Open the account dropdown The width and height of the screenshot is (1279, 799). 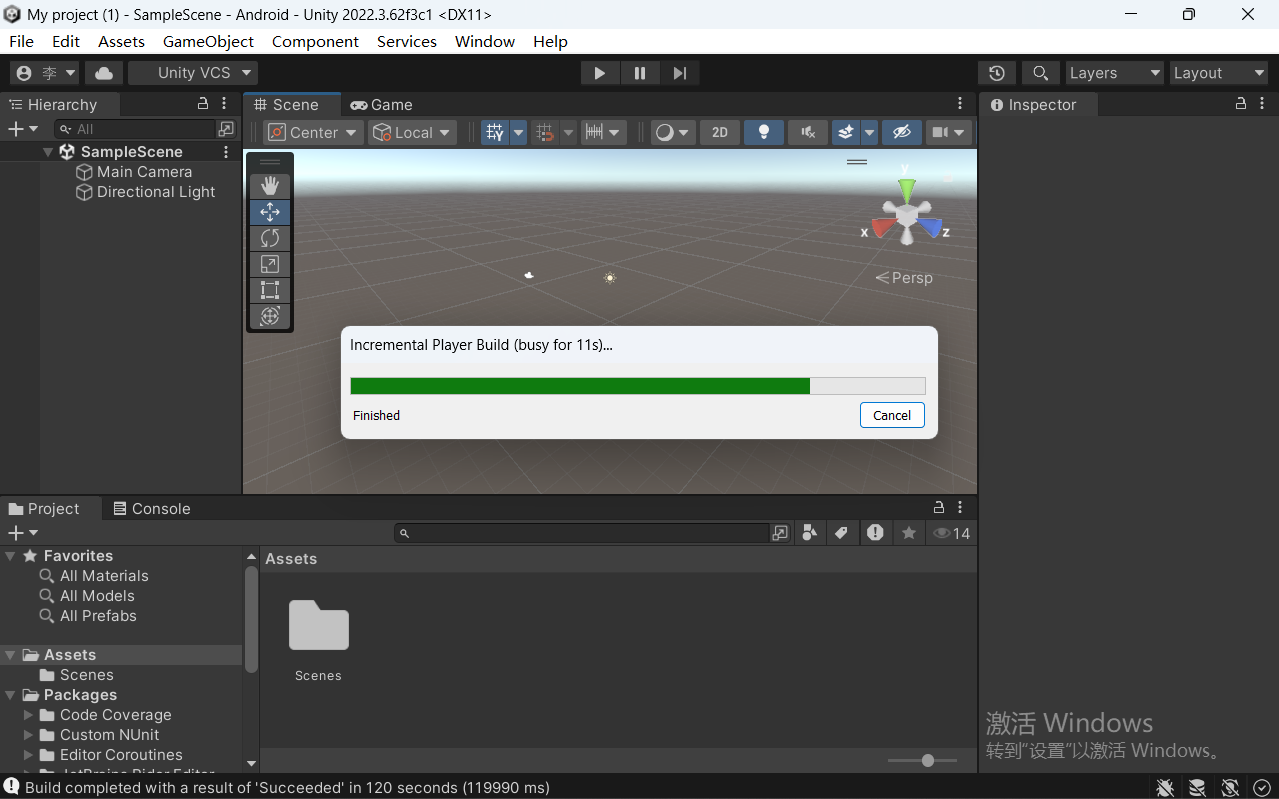44,73
